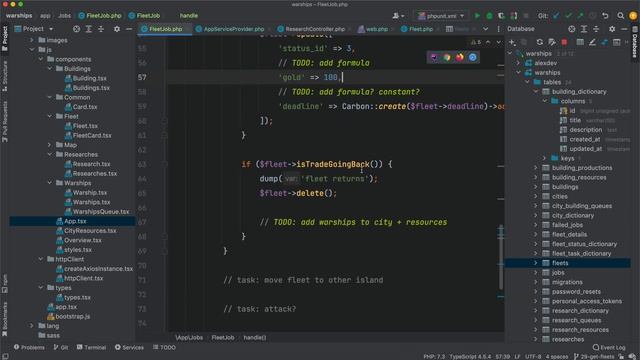
Task: Expand the lang folder
Action: point(32,326)
